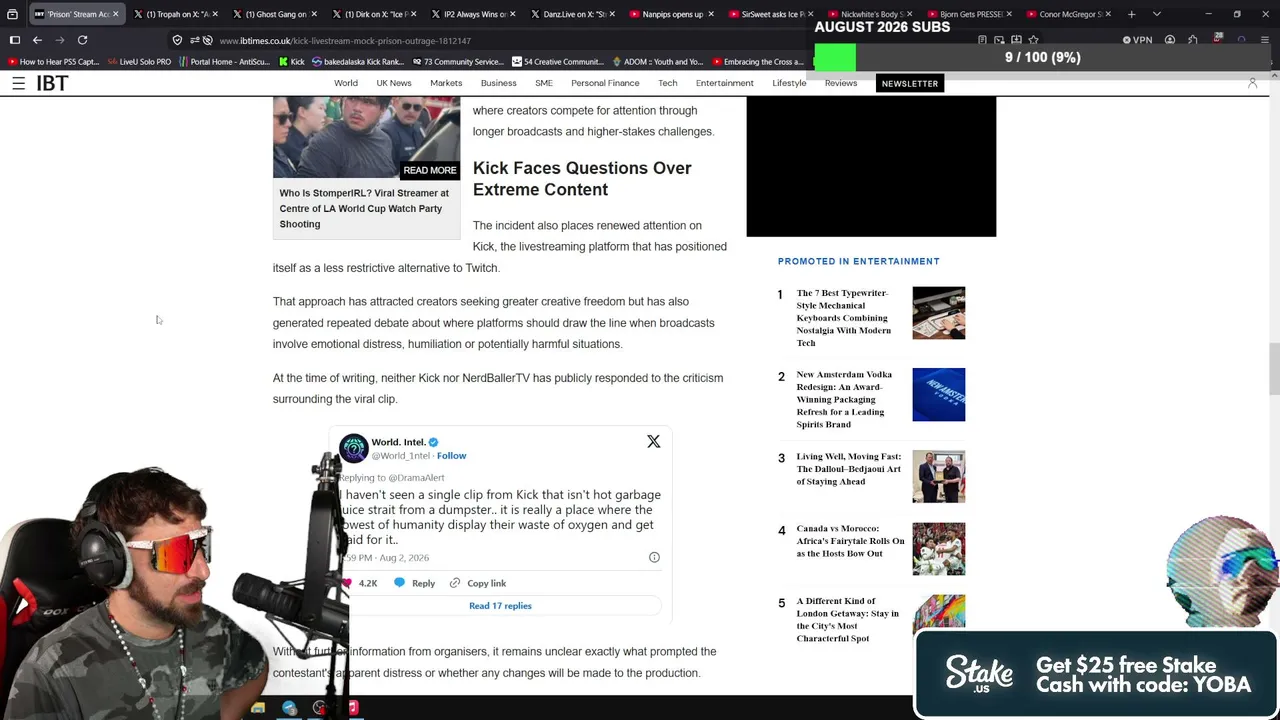
Task: Click the typewriter keyboards thumbnail image
Action: (939, 313)
